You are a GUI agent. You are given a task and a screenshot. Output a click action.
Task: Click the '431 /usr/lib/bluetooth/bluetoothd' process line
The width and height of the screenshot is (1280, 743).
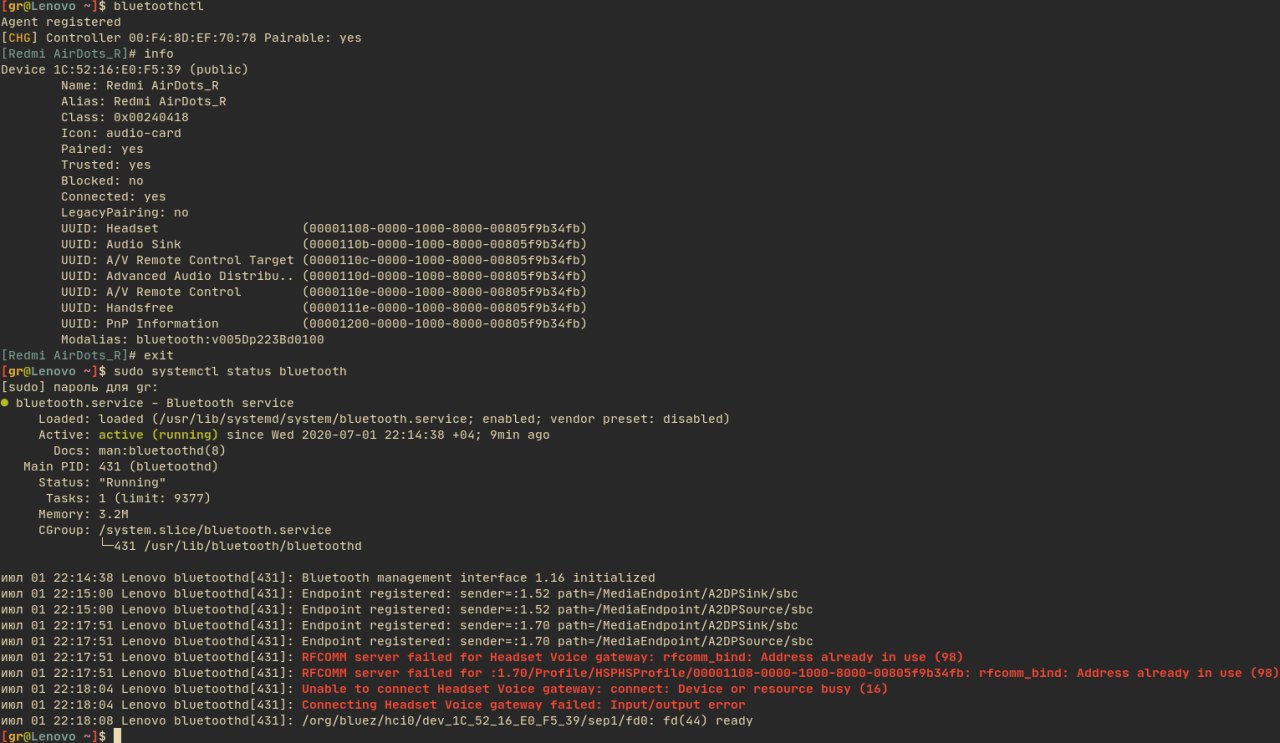pyautogui.click(x=238, y=546)
